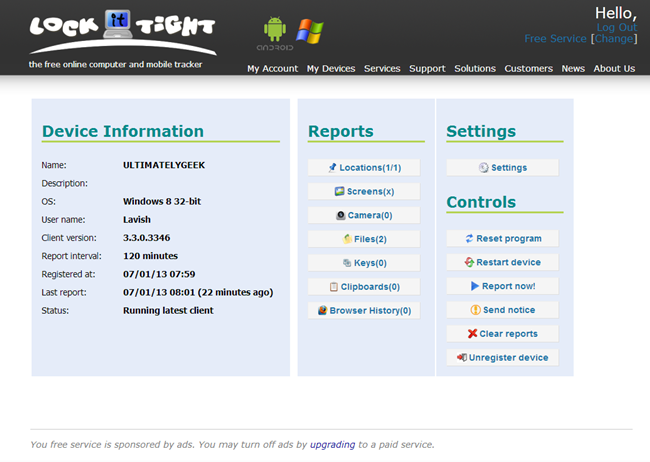Click the camera icon beside Camera(0)
650x462 pixels.
click(340, 215)
